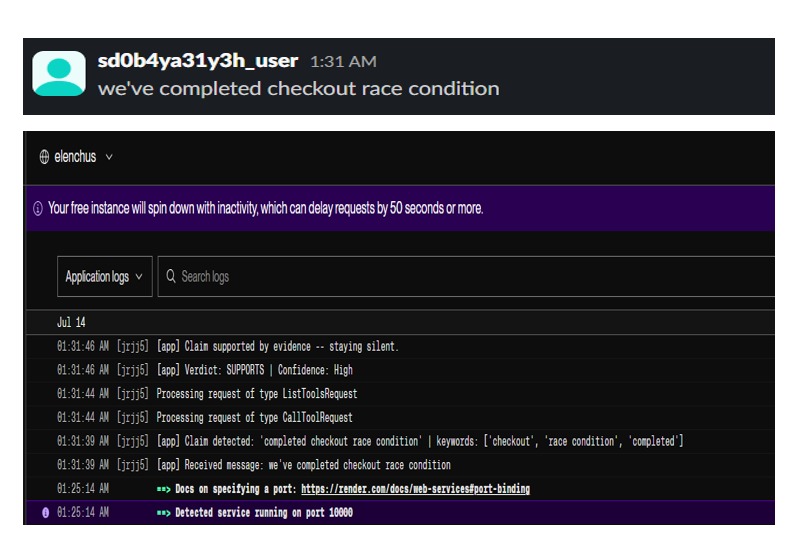Click log line starting 'Claim detected:'
This screenshot has height=540, width=790.
pyautogui.click(x=420, y=441)
